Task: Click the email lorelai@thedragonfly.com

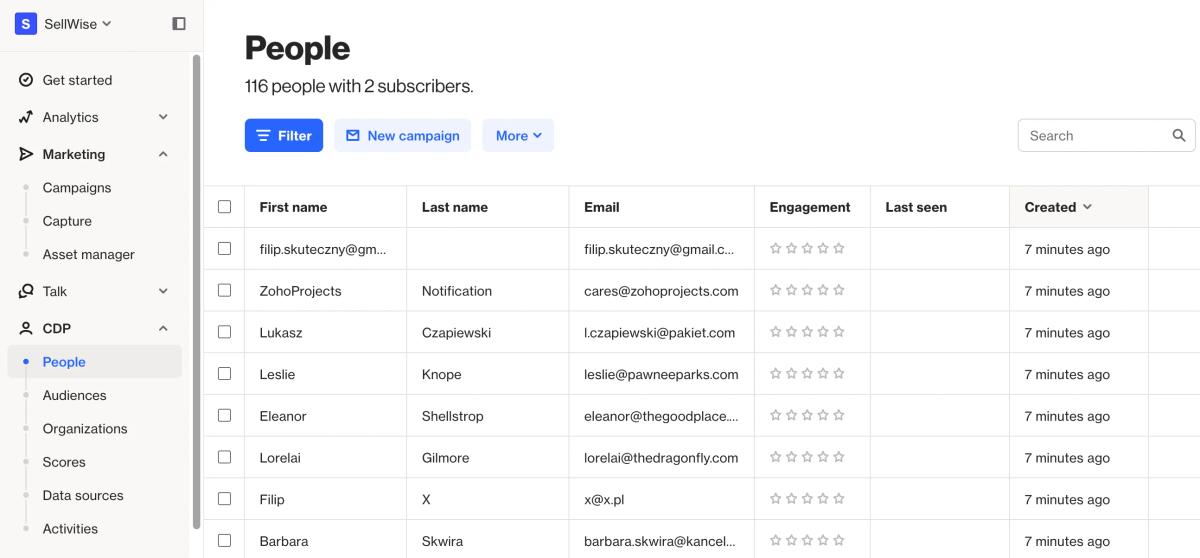Action: click(x=661, y=458)
